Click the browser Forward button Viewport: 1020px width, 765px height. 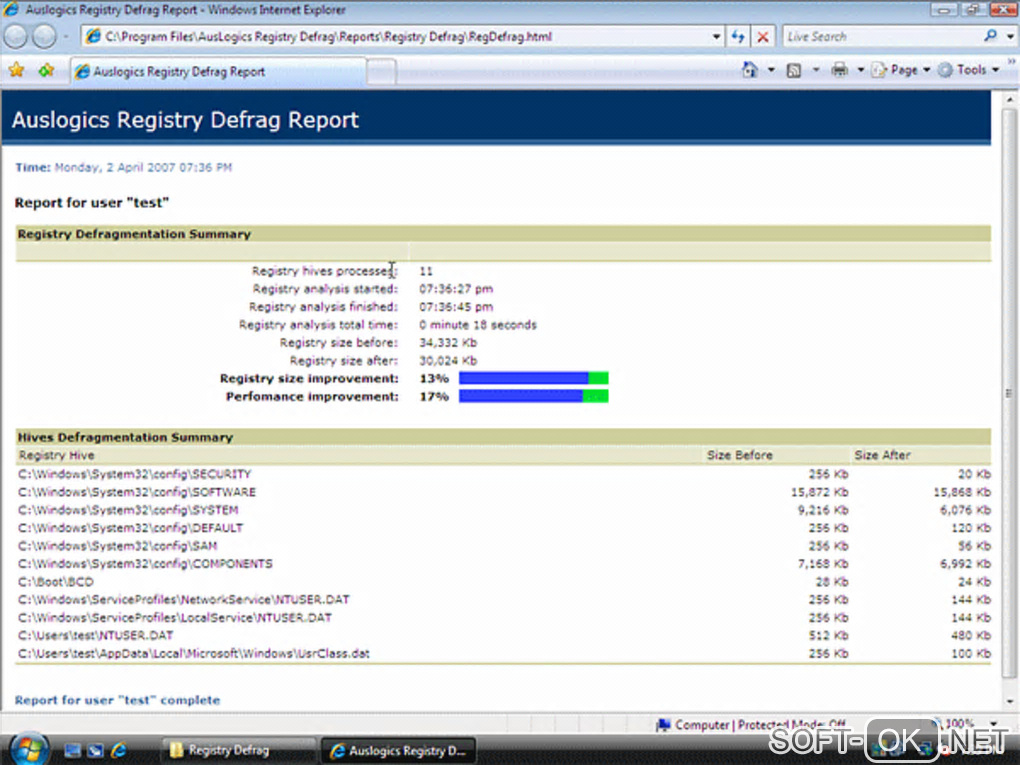[x=44, y=36]
